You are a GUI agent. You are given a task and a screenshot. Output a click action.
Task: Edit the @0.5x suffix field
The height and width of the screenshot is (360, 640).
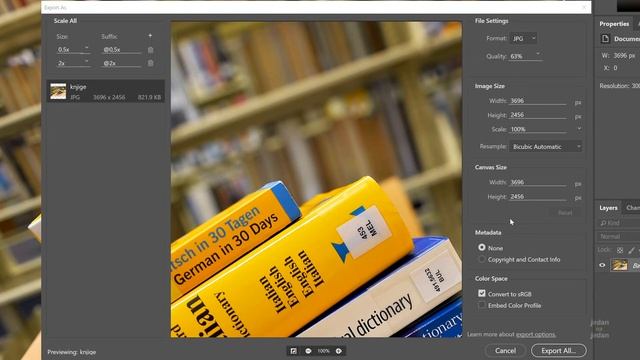121,49
